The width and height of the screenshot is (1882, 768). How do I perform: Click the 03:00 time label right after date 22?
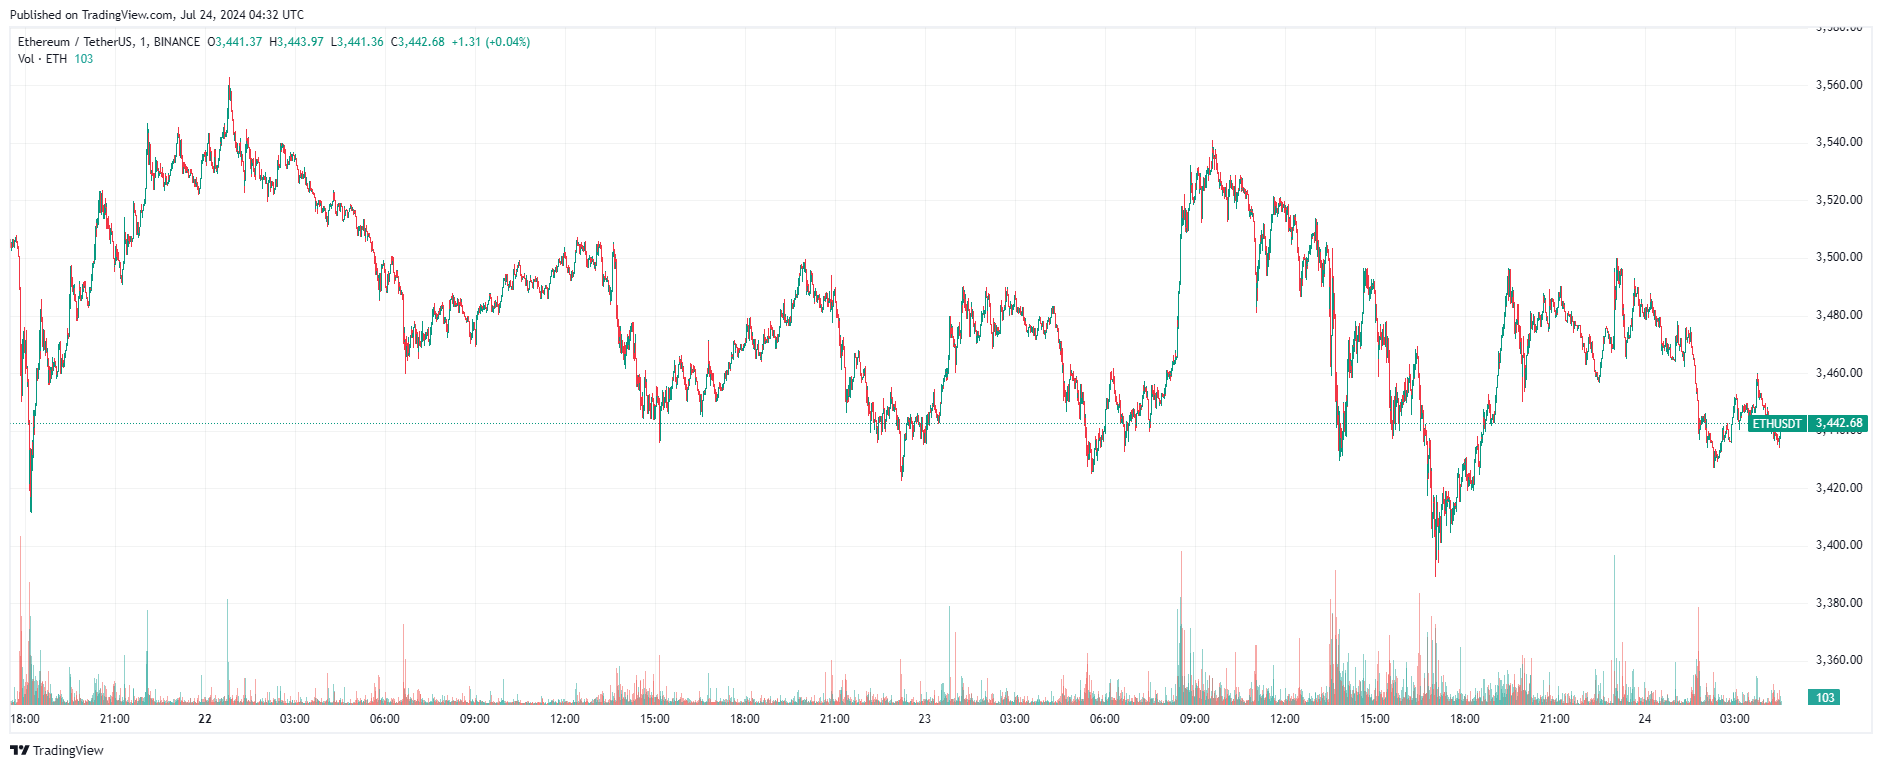tap(295, 719)
